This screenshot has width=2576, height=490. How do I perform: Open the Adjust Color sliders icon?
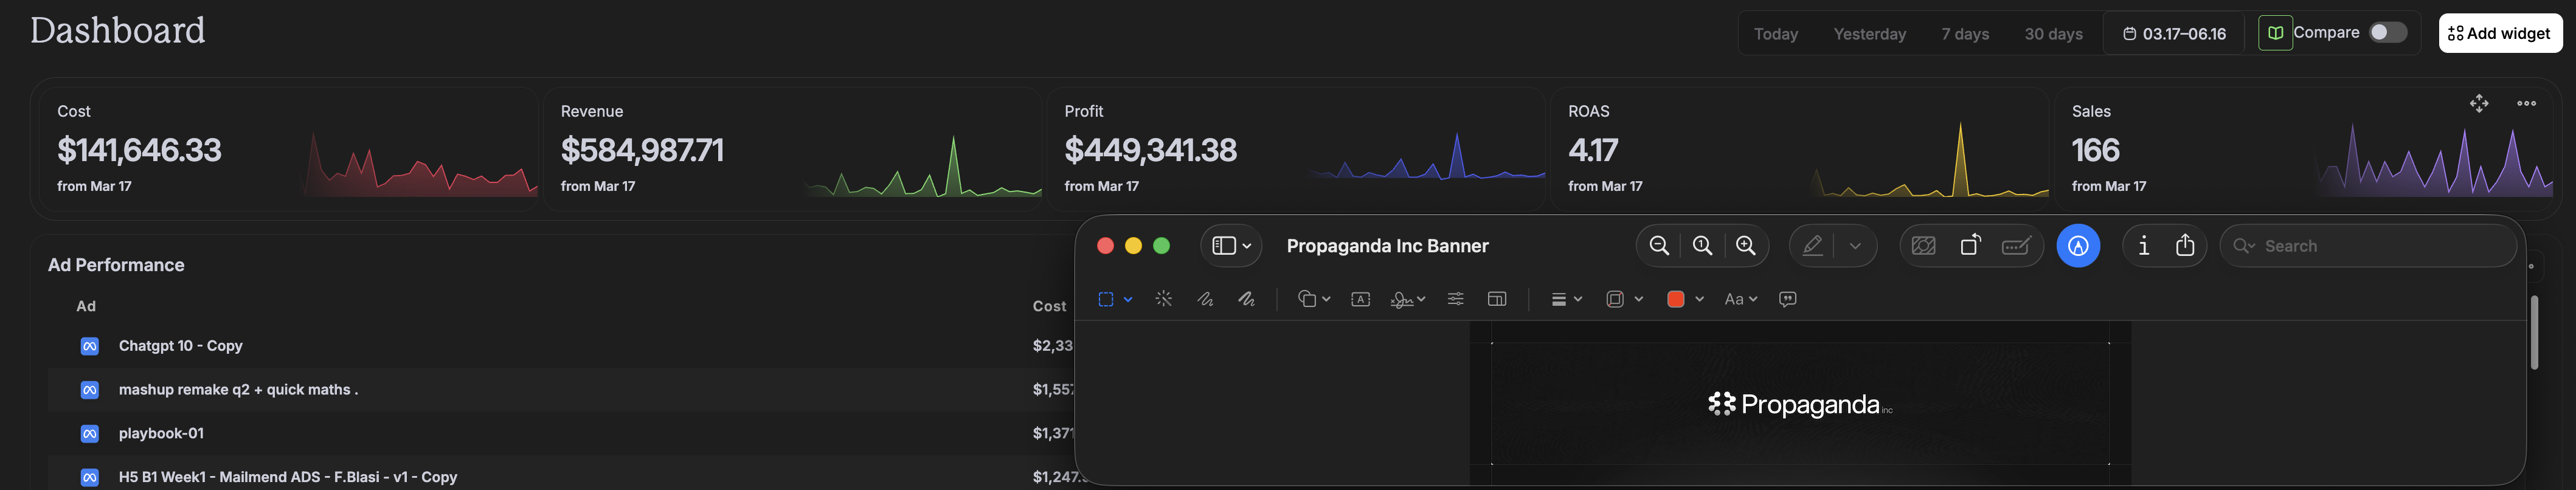tap(1455, 299)
